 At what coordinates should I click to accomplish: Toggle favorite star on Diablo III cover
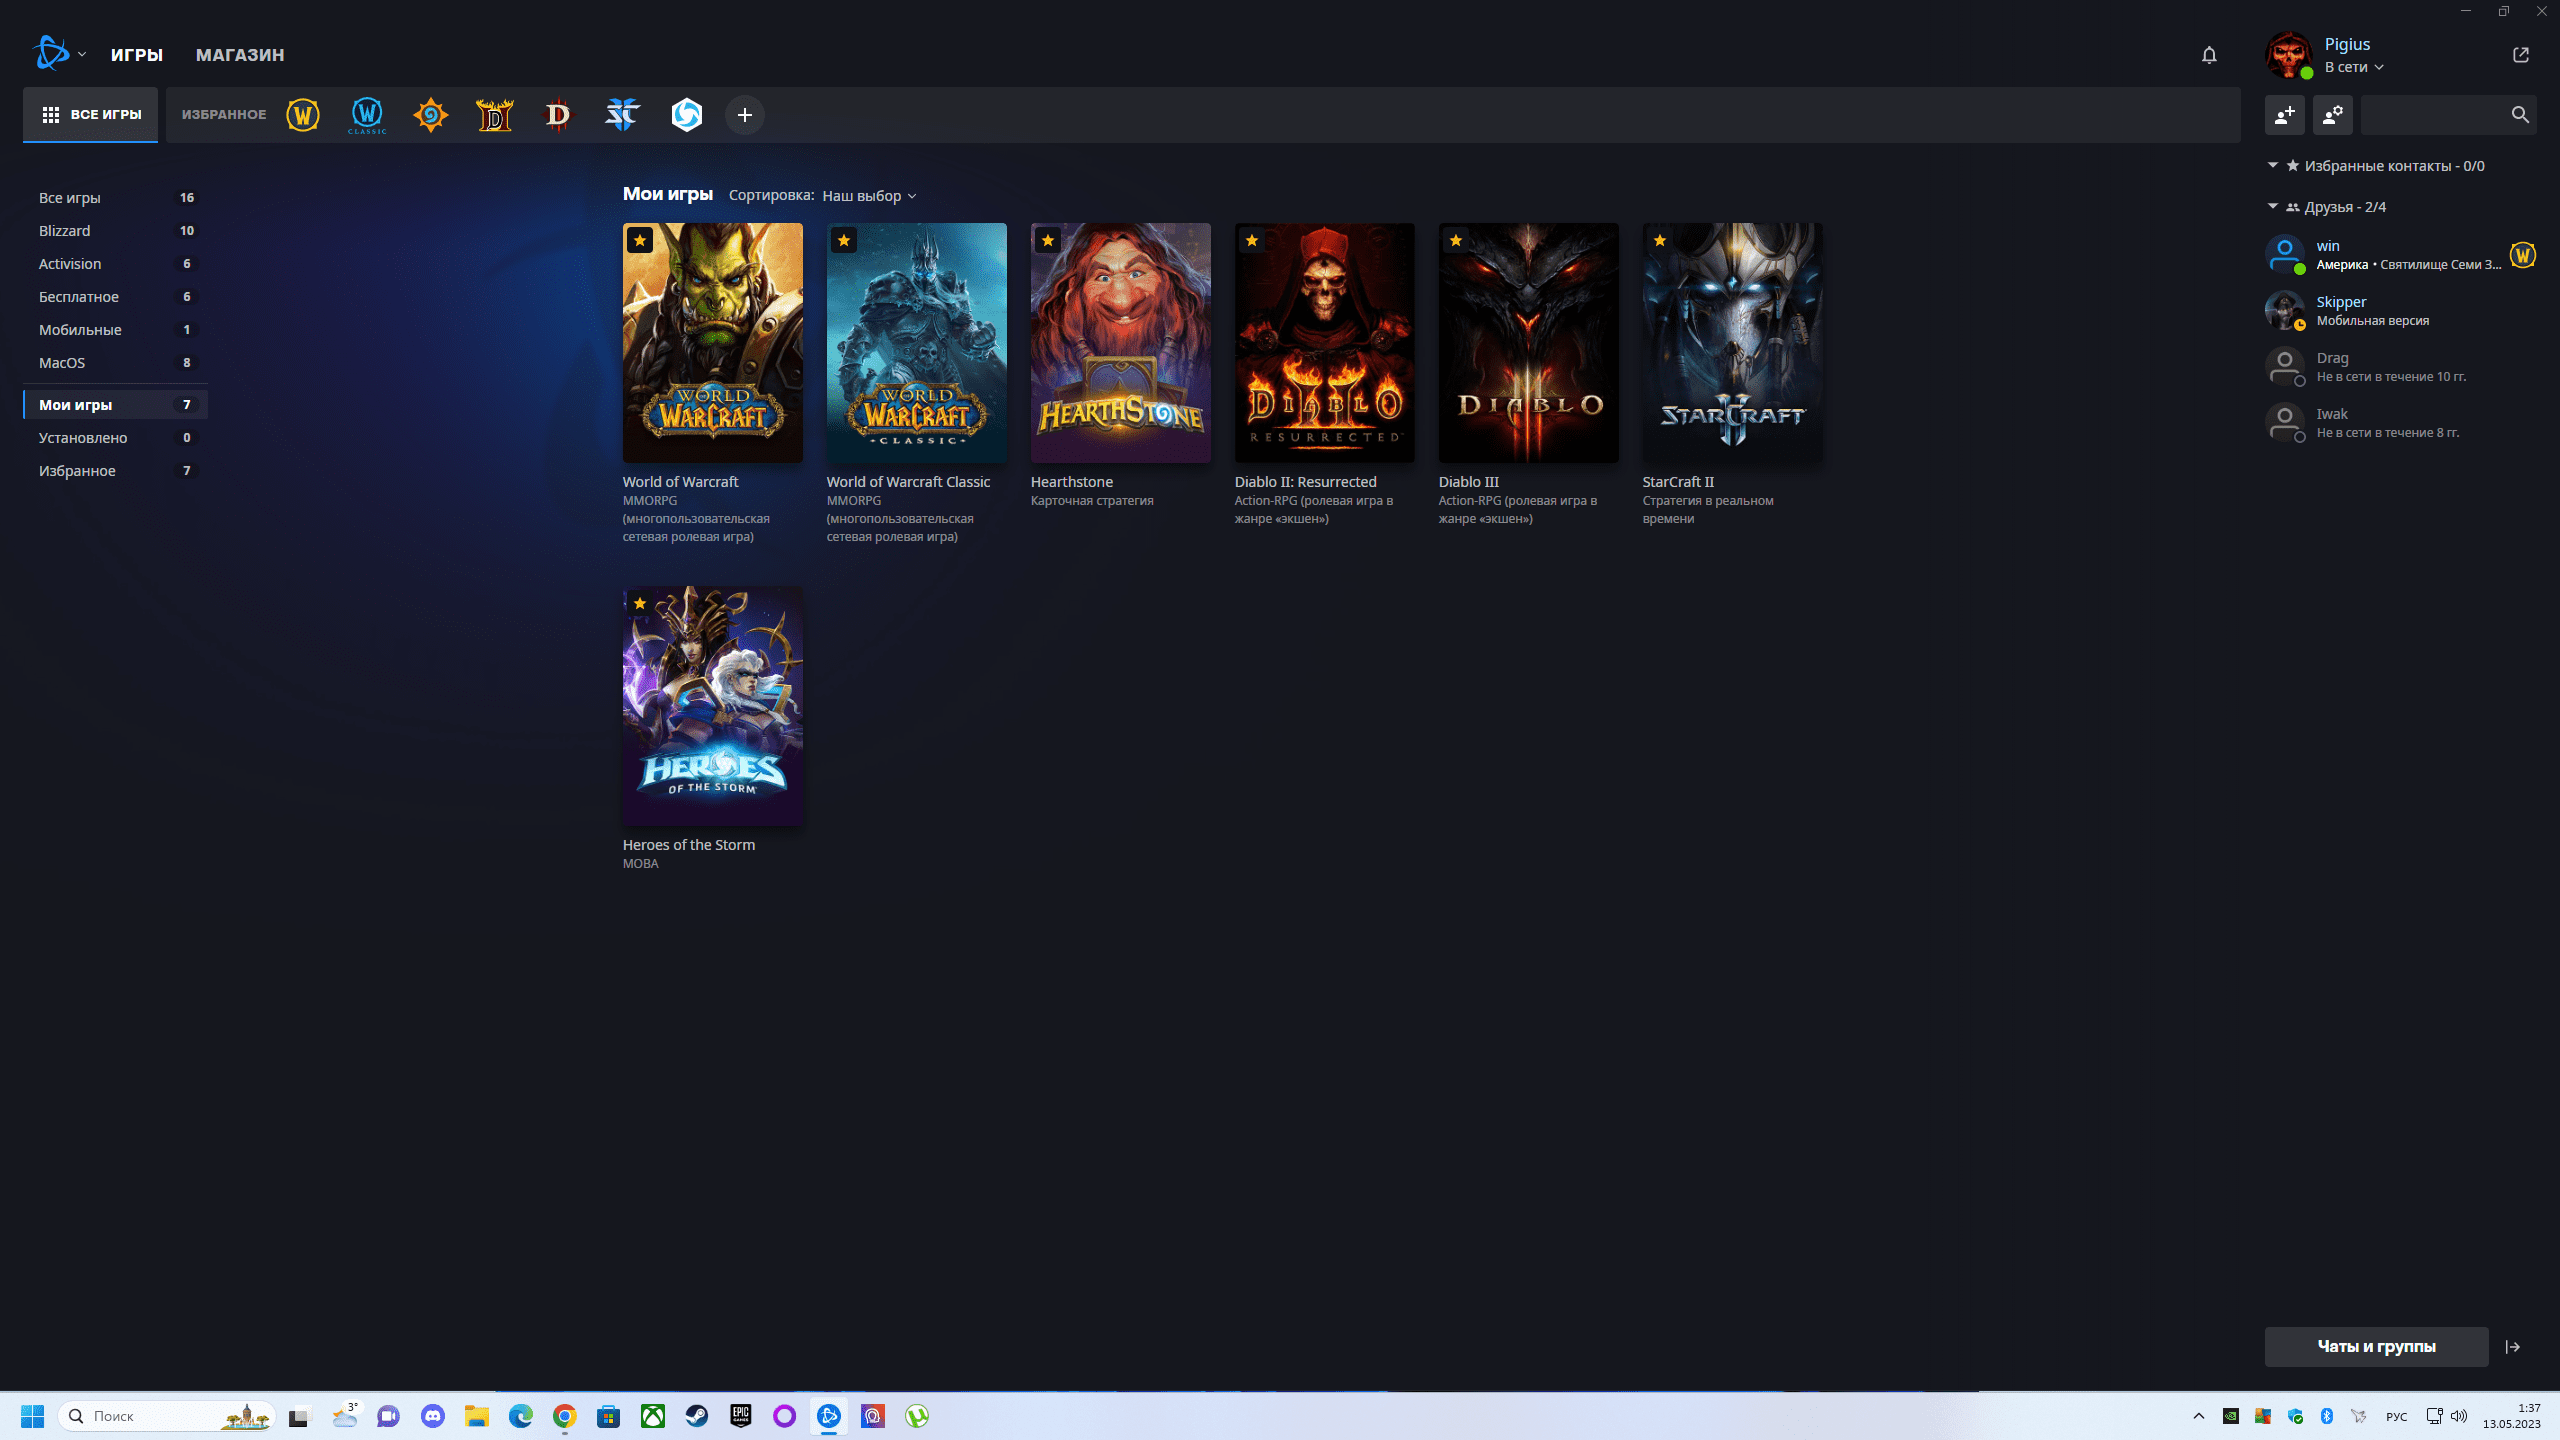(x=1455, y=240)
